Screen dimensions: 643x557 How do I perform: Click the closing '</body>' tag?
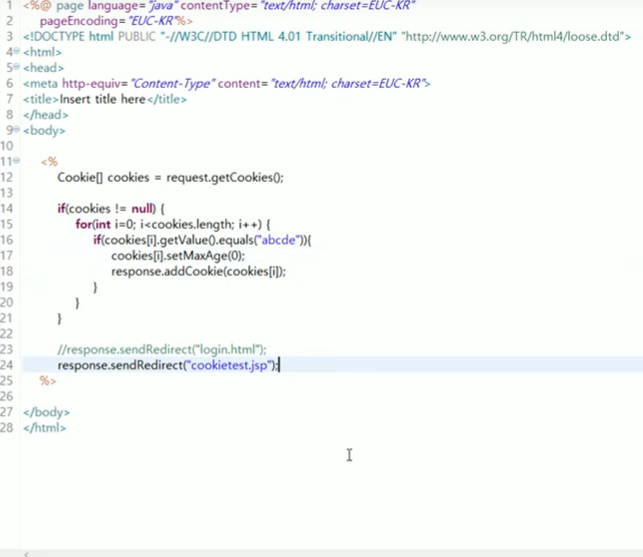46,412
